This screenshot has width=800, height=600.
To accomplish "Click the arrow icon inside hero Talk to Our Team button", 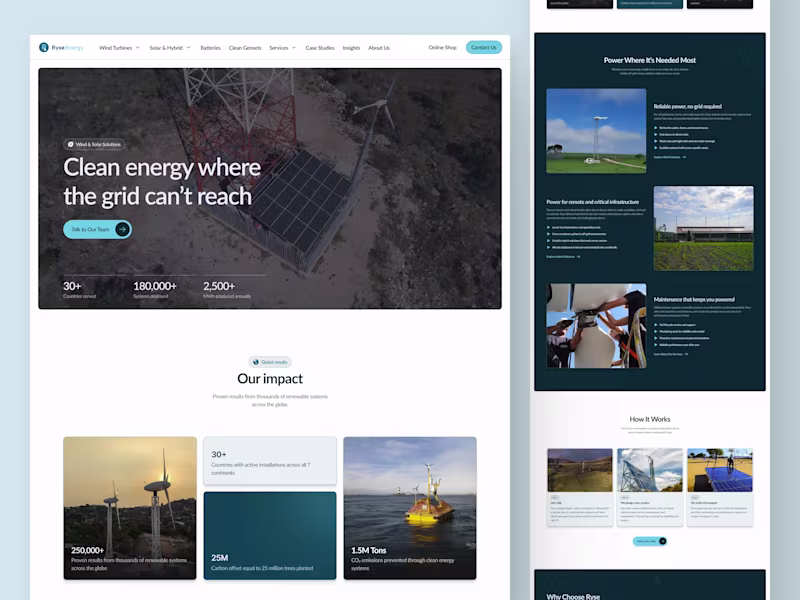I will tap(123, 229).
